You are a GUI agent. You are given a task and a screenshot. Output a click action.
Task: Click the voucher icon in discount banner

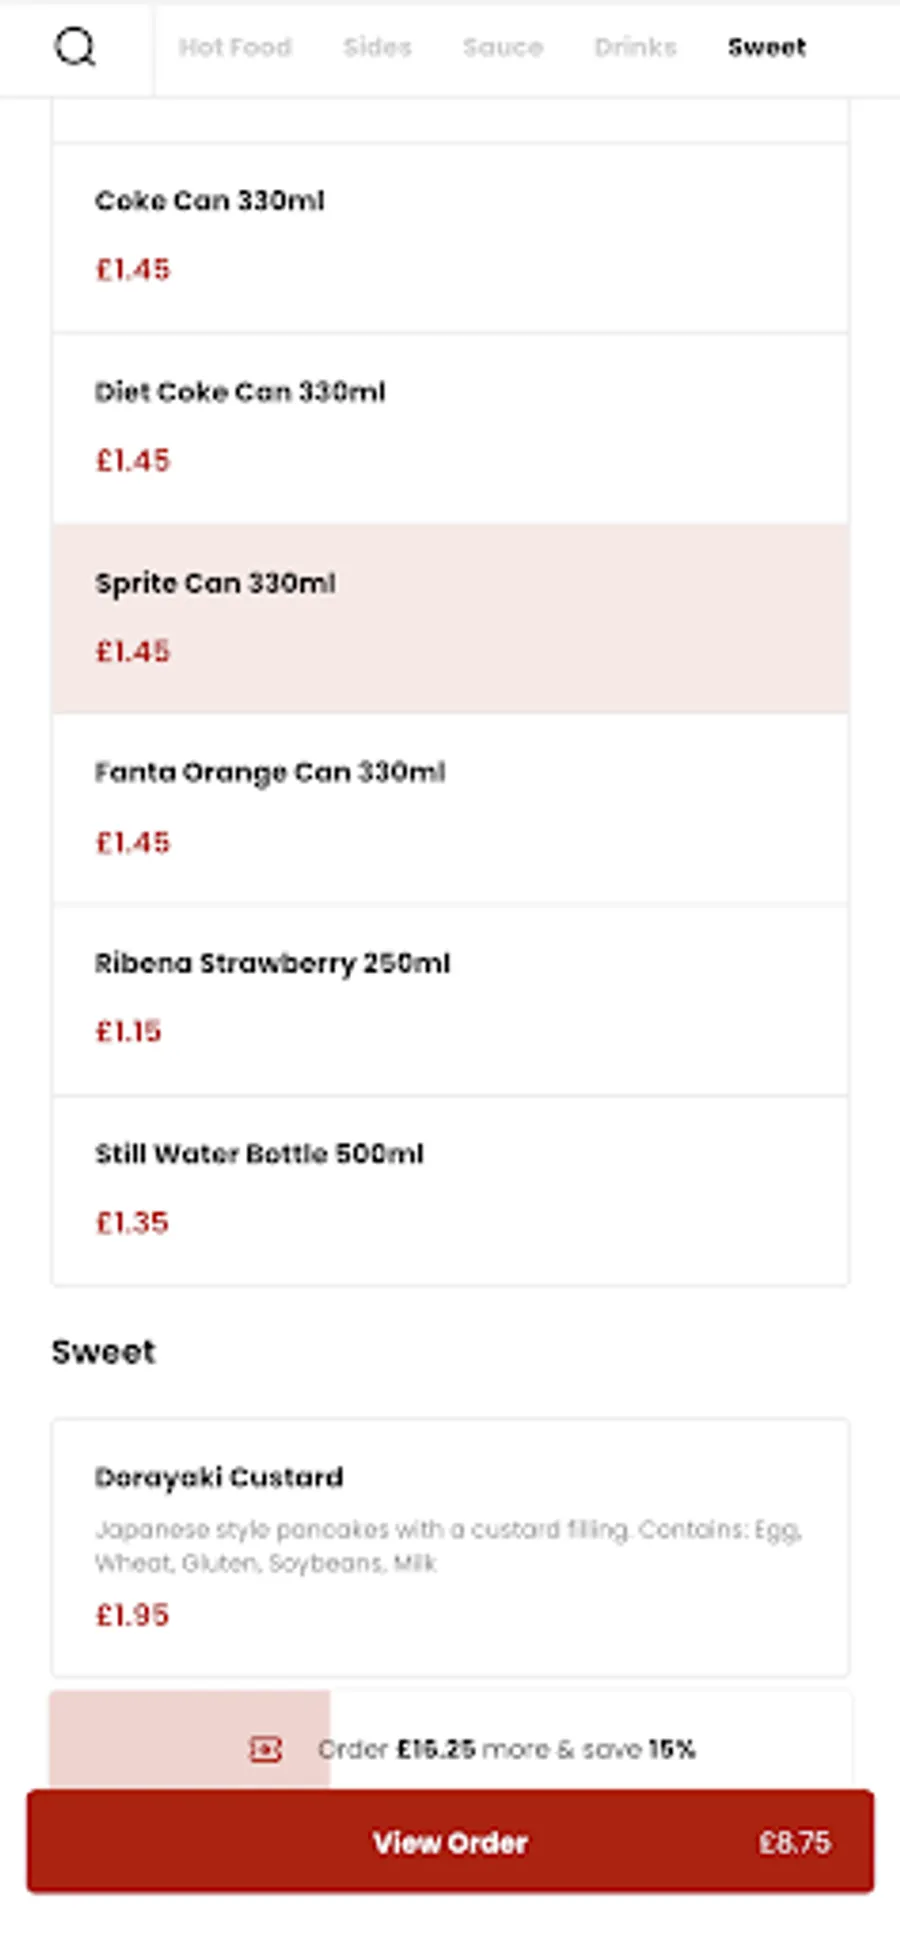click(265, 1749)
